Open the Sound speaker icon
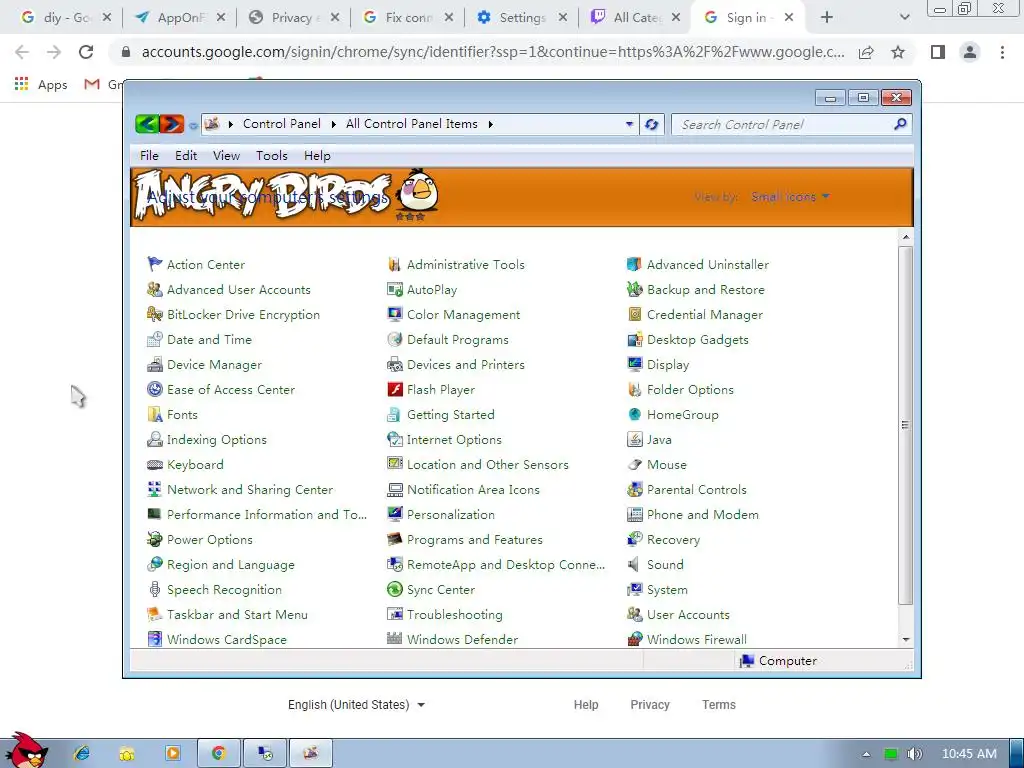This screenshot has height=768, width=1024. pos(633,564)
